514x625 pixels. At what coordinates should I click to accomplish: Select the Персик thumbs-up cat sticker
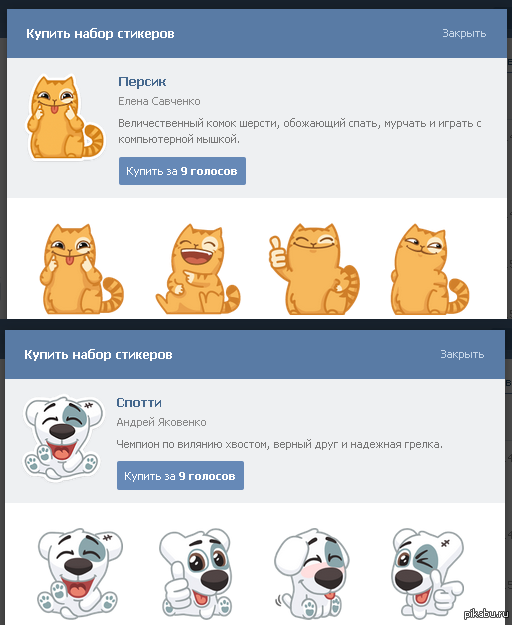(x=314, y=269)
